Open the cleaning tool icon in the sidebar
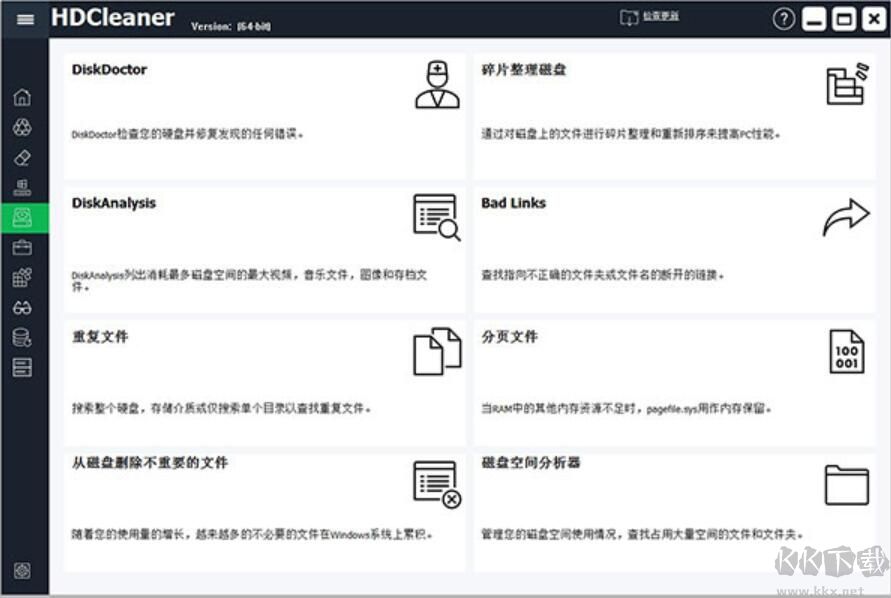 22,127
